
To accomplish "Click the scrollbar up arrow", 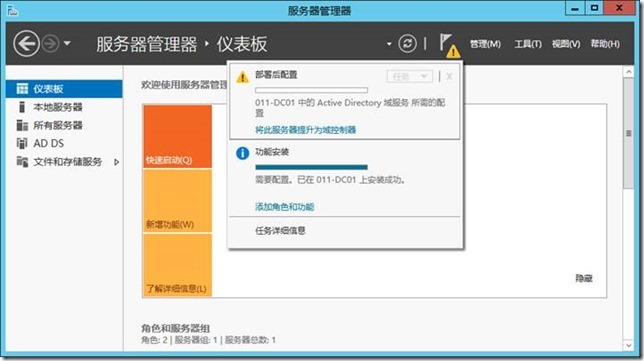I will pyautogui.click(x=628, y=72).
